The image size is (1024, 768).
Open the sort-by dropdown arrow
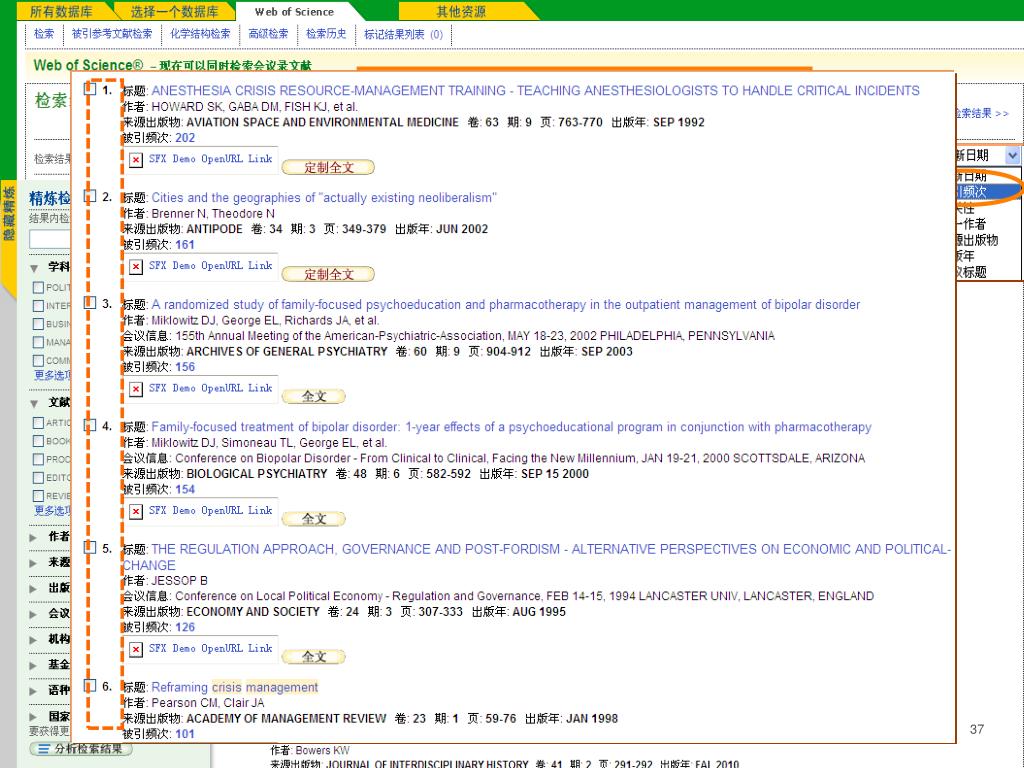click(x=1012, y=155)
